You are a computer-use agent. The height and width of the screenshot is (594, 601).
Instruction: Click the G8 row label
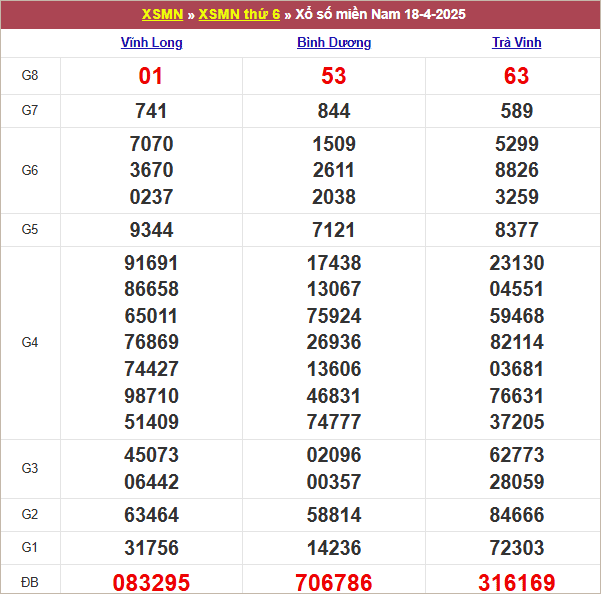[30, 76]
